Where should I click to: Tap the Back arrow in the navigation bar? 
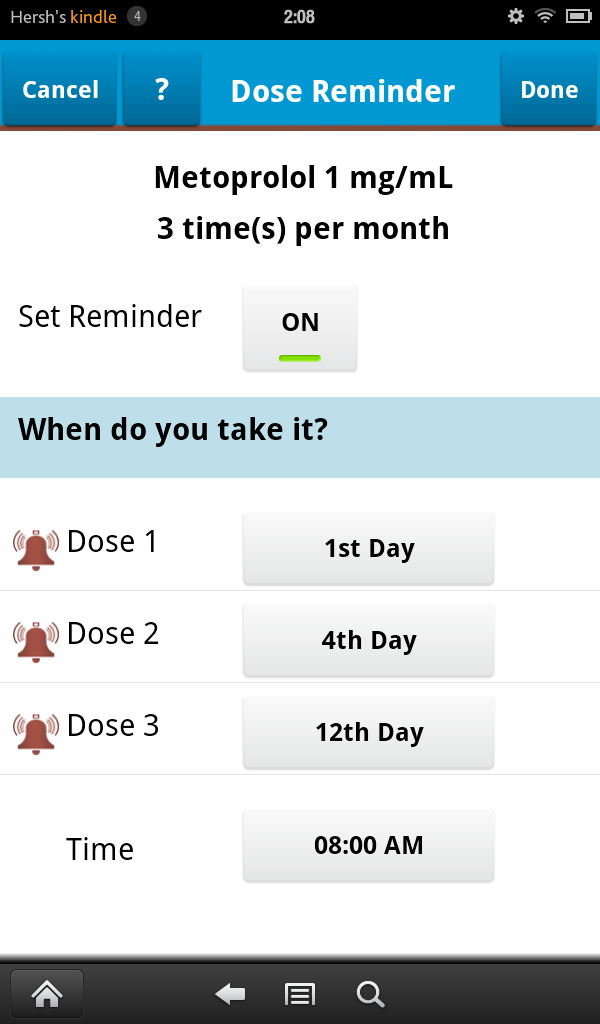pyautogui.click(x=229, y=992)
